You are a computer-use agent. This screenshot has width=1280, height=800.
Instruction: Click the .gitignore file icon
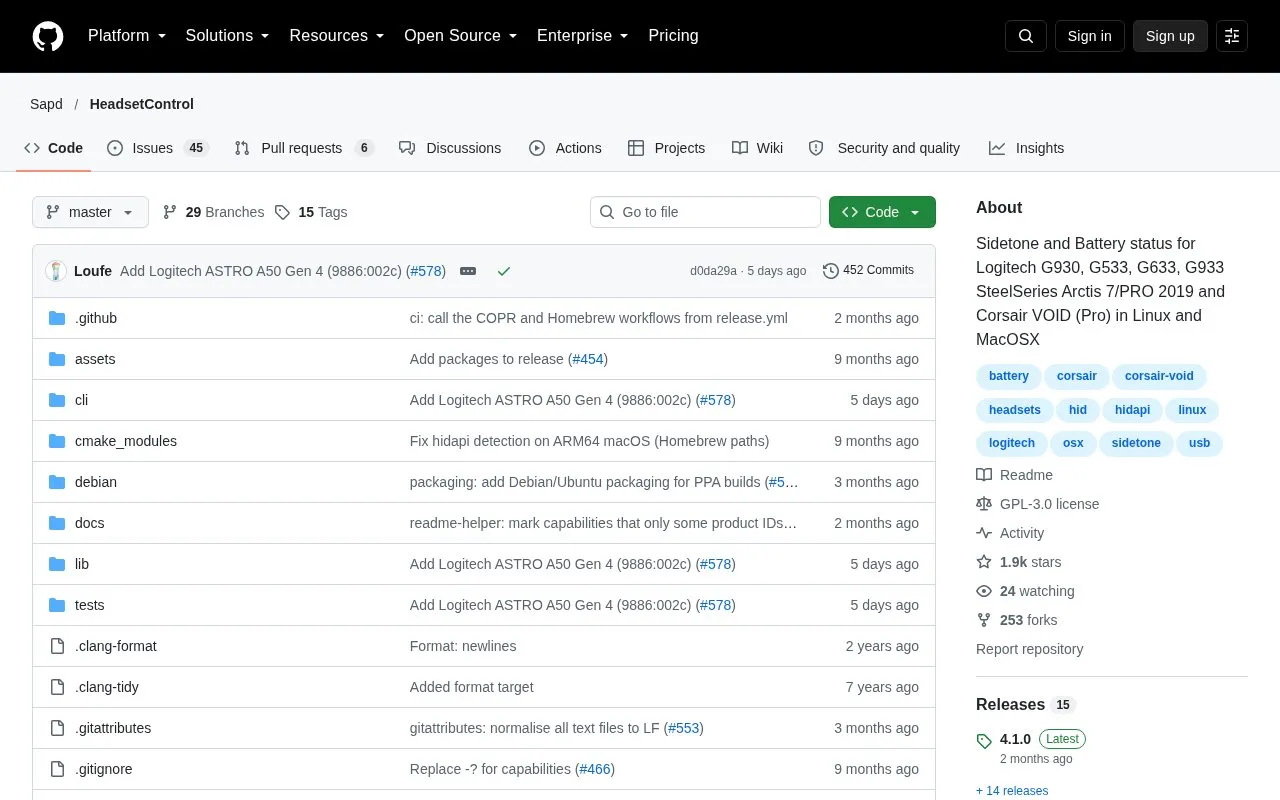(x=57, y=769)
